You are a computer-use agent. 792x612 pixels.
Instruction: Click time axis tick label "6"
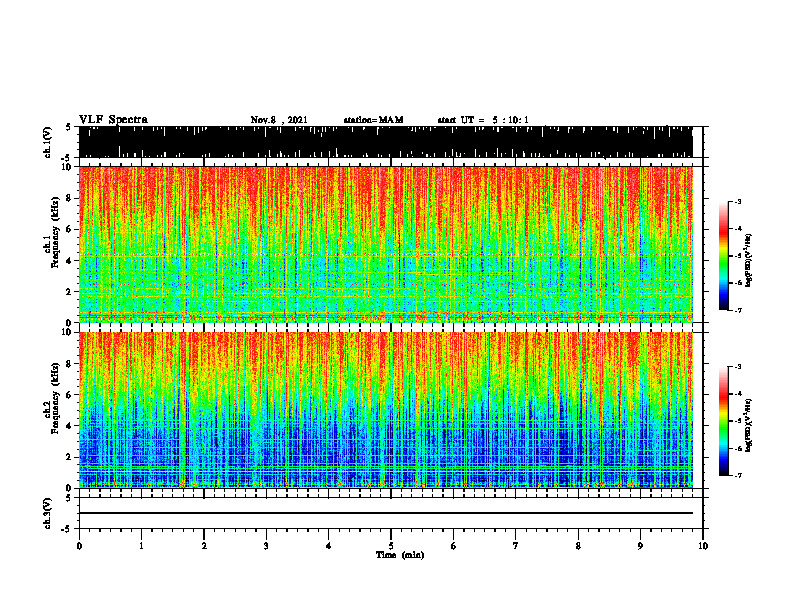click(454, 546)
